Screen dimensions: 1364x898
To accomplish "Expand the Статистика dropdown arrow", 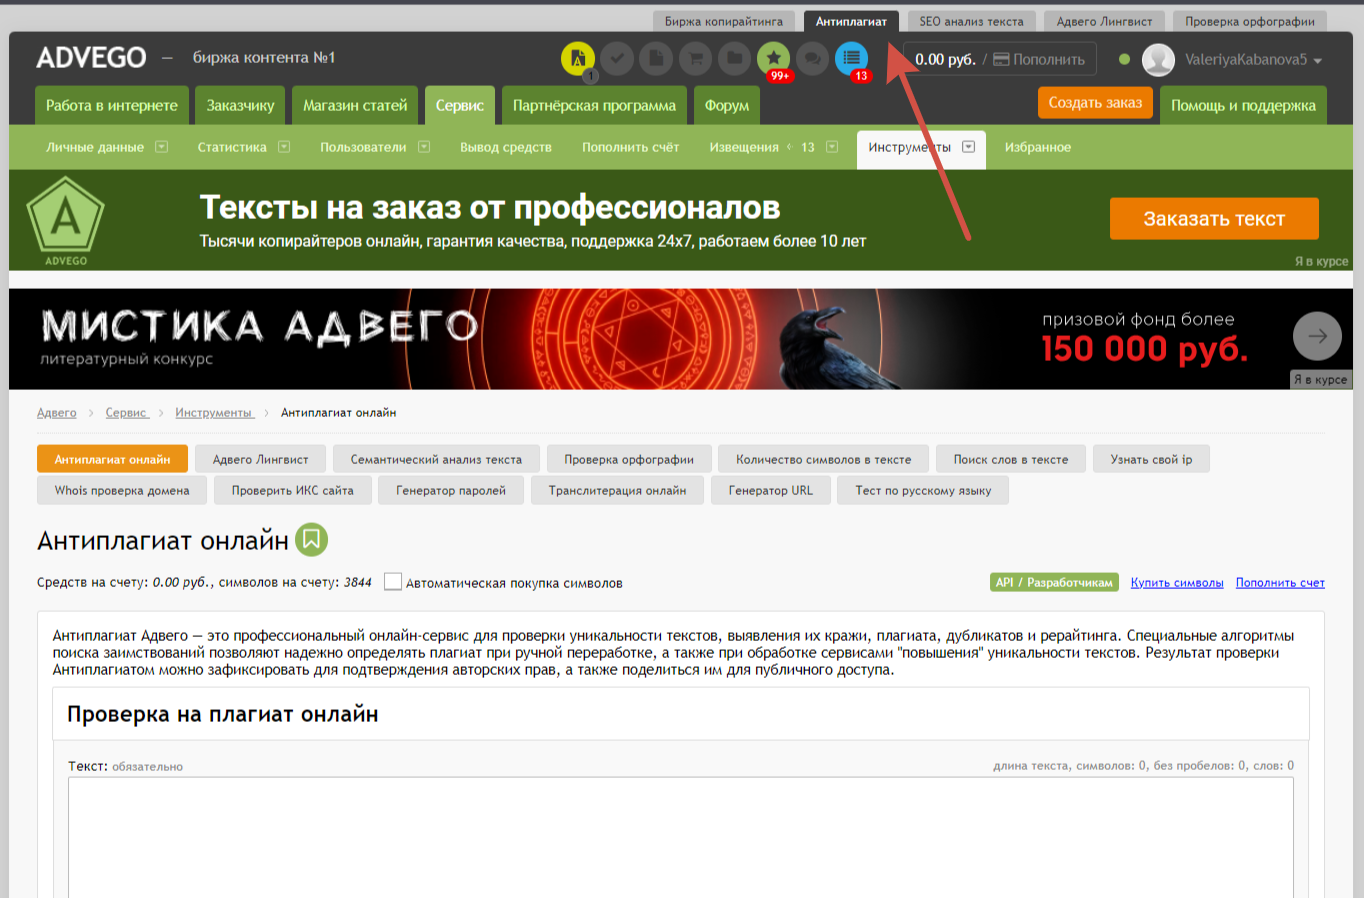I will click(284, 147).
